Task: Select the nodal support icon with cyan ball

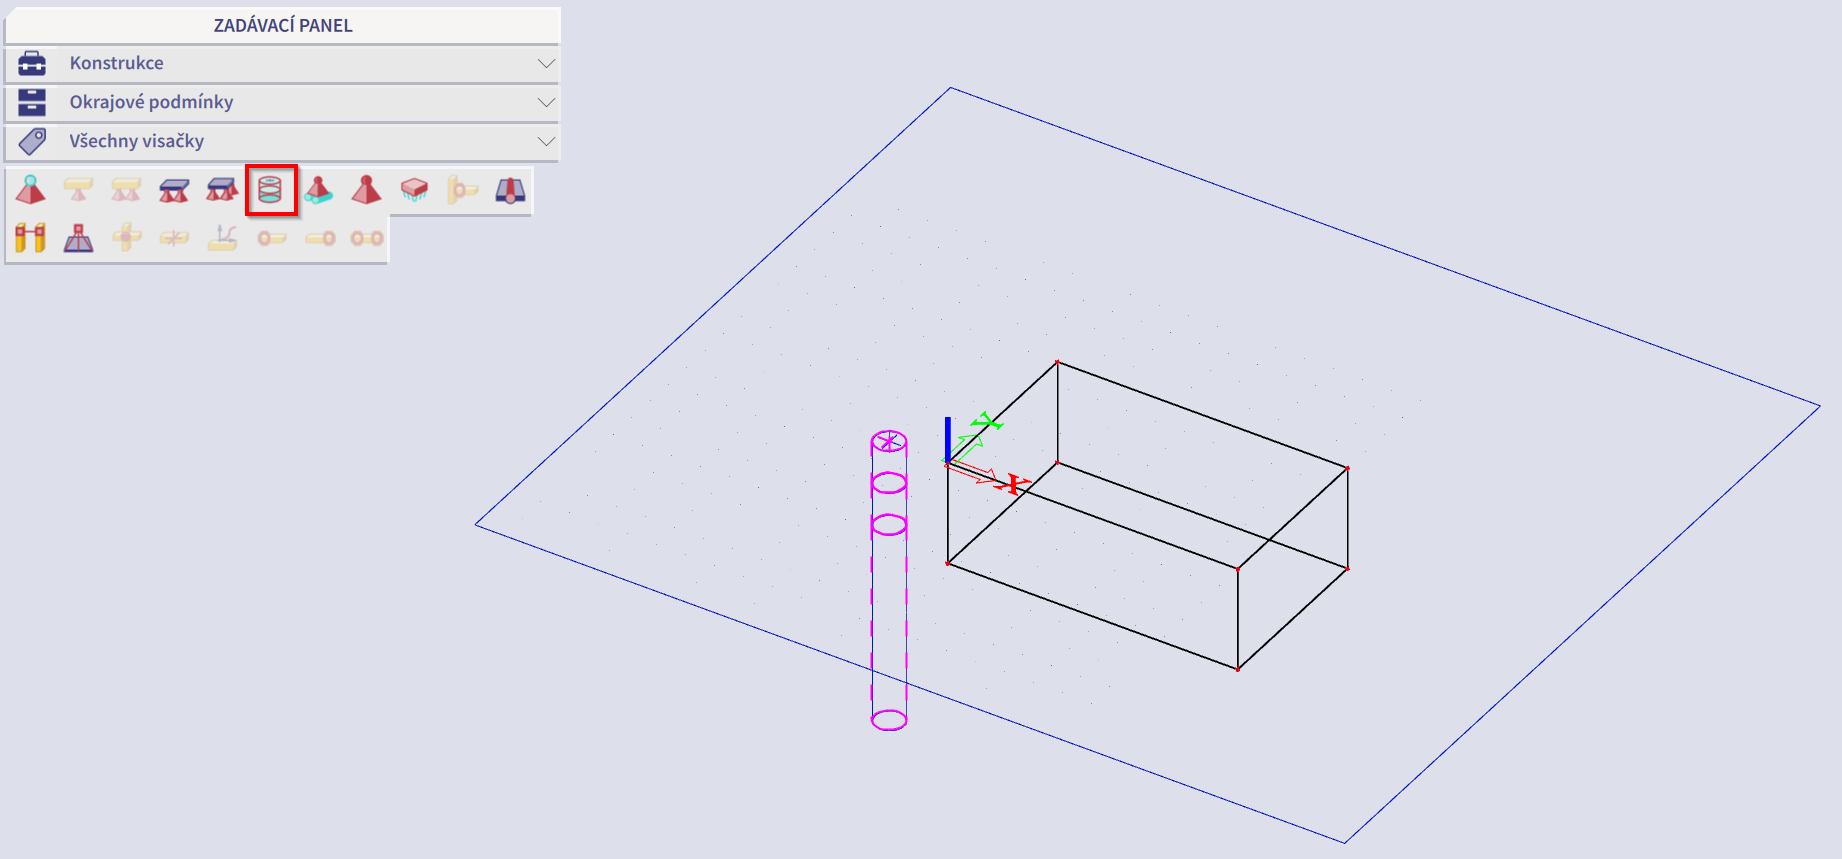Action: [x=31, y=190]
